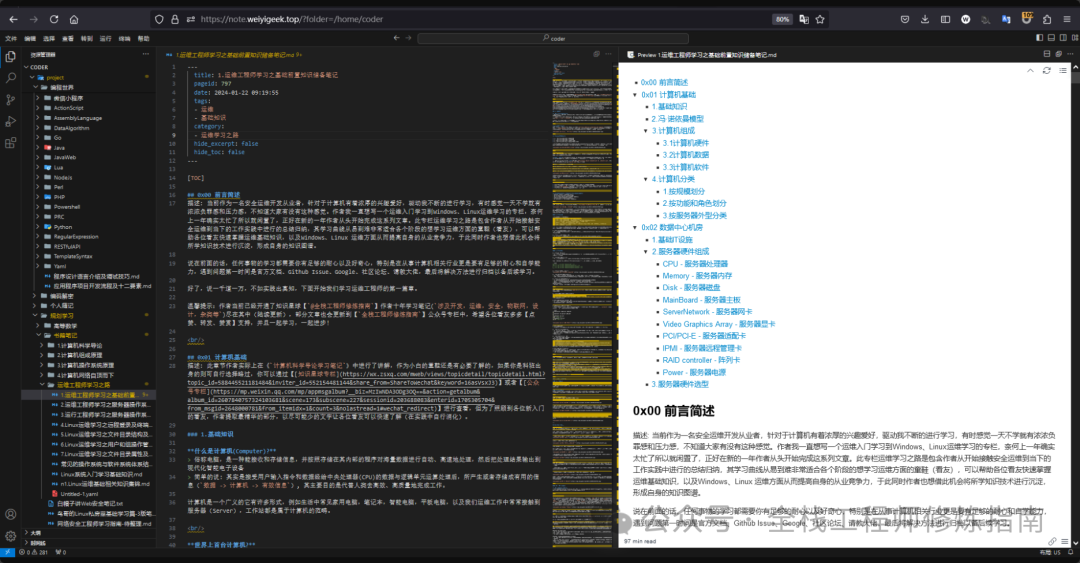The height and width of the screenshot is (563, 1080).
Task: Select the DataAlgorithm folder row
Action: (x=88, y=127)
